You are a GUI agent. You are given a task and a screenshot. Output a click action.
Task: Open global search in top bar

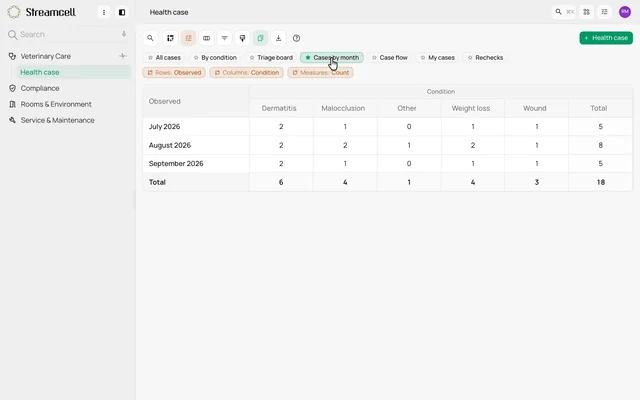click(x=564, y=12)
